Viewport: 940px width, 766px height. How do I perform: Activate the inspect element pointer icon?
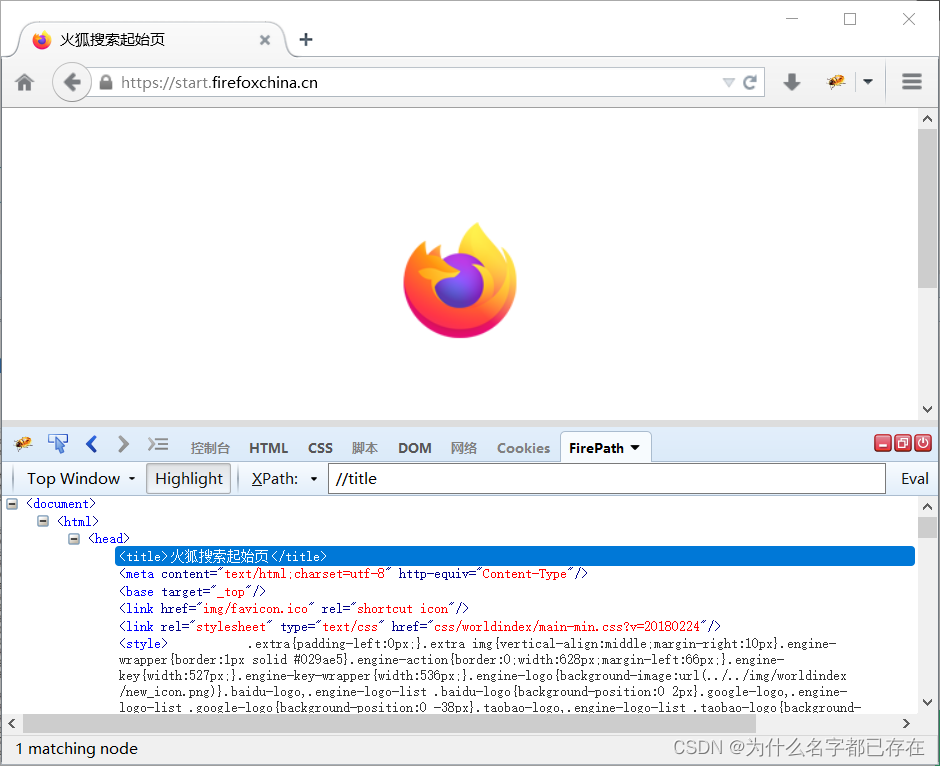tap(58, 444)
